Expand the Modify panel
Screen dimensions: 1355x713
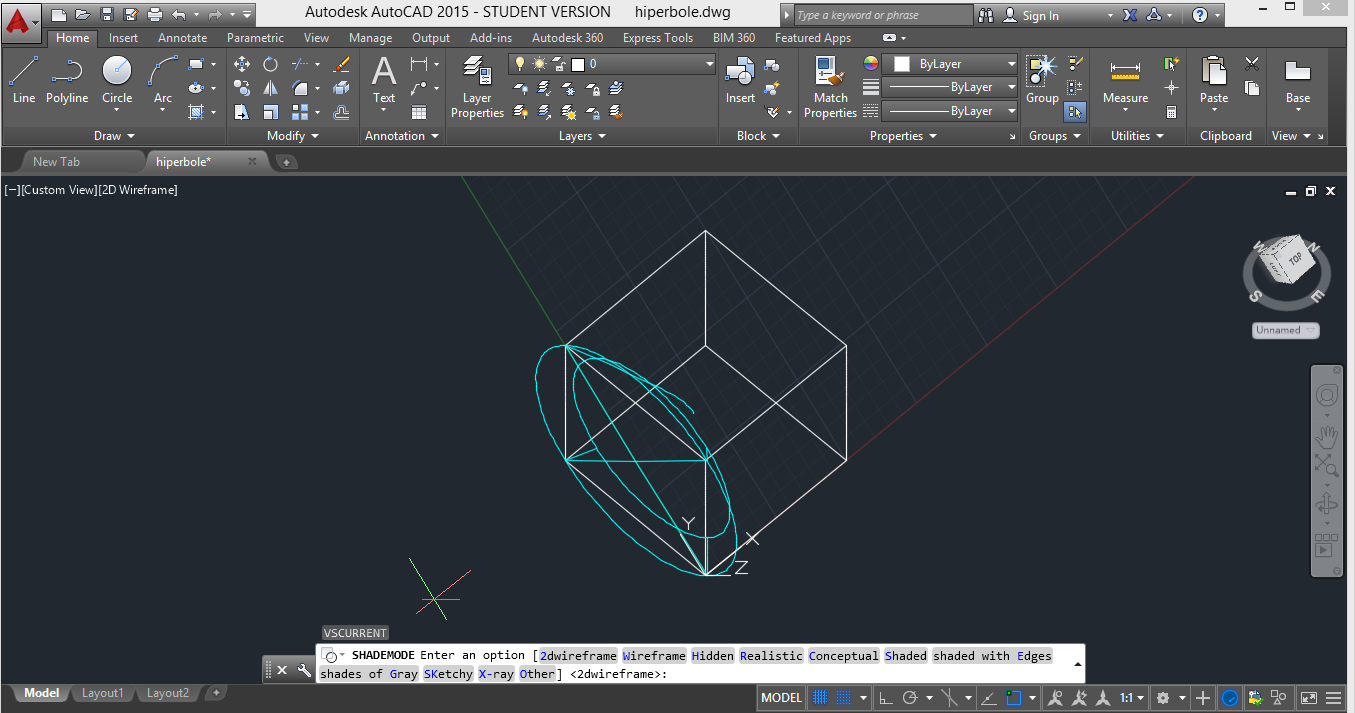[x=293, y=136]
